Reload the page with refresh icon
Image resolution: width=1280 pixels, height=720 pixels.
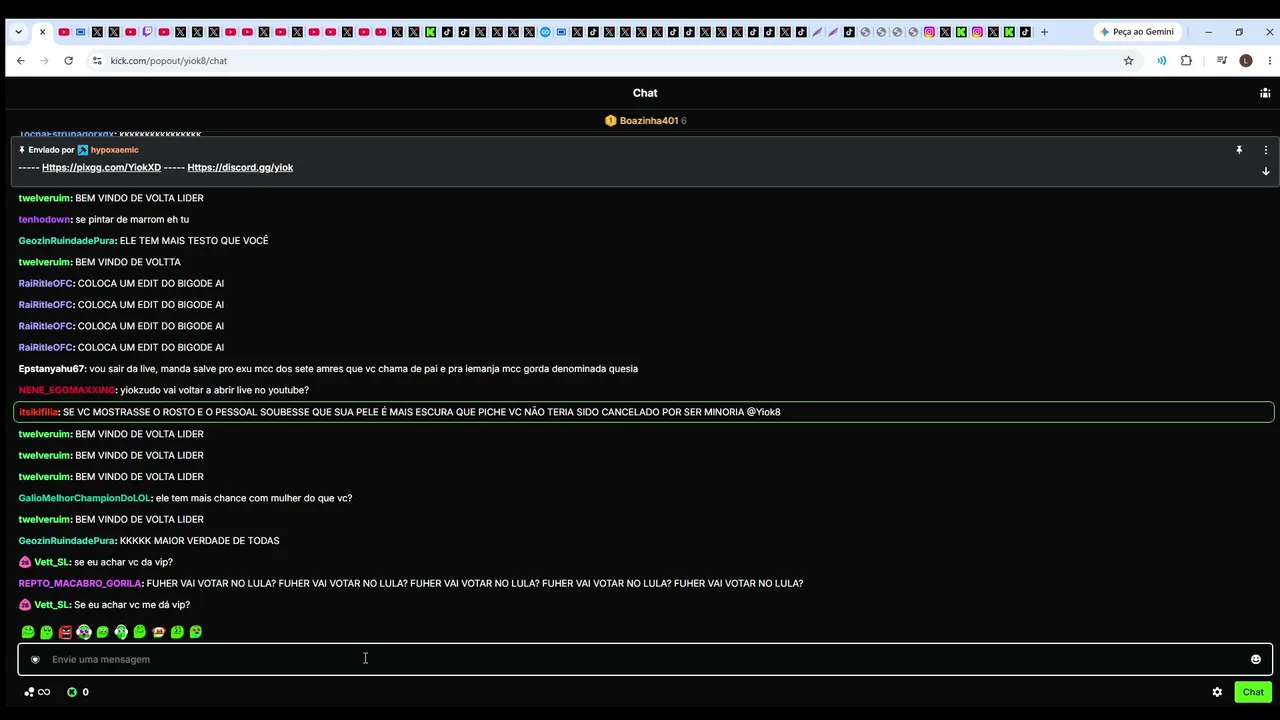68,61
